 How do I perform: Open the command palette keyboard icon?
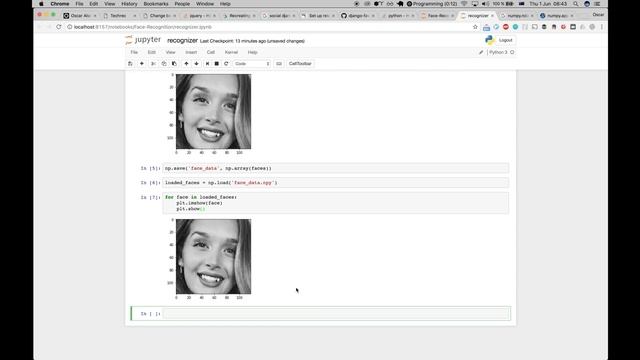coord(279,64)
